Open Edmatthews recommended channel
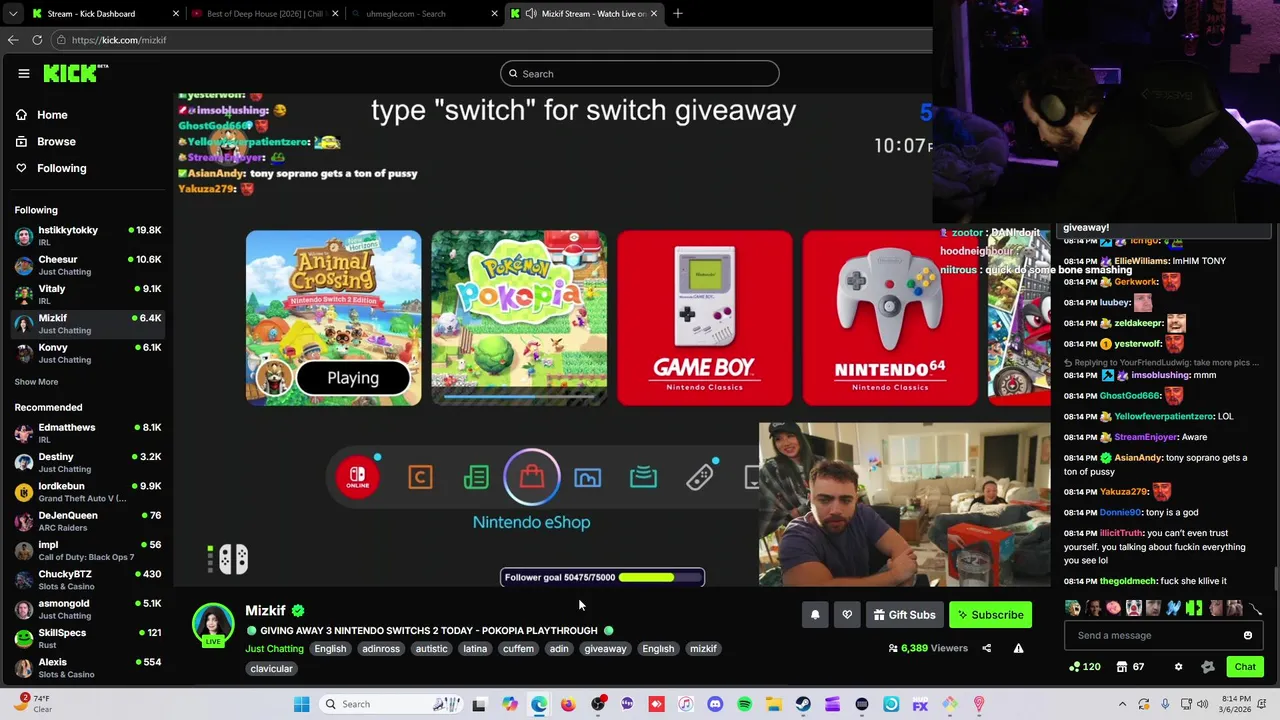 [88, 433]
